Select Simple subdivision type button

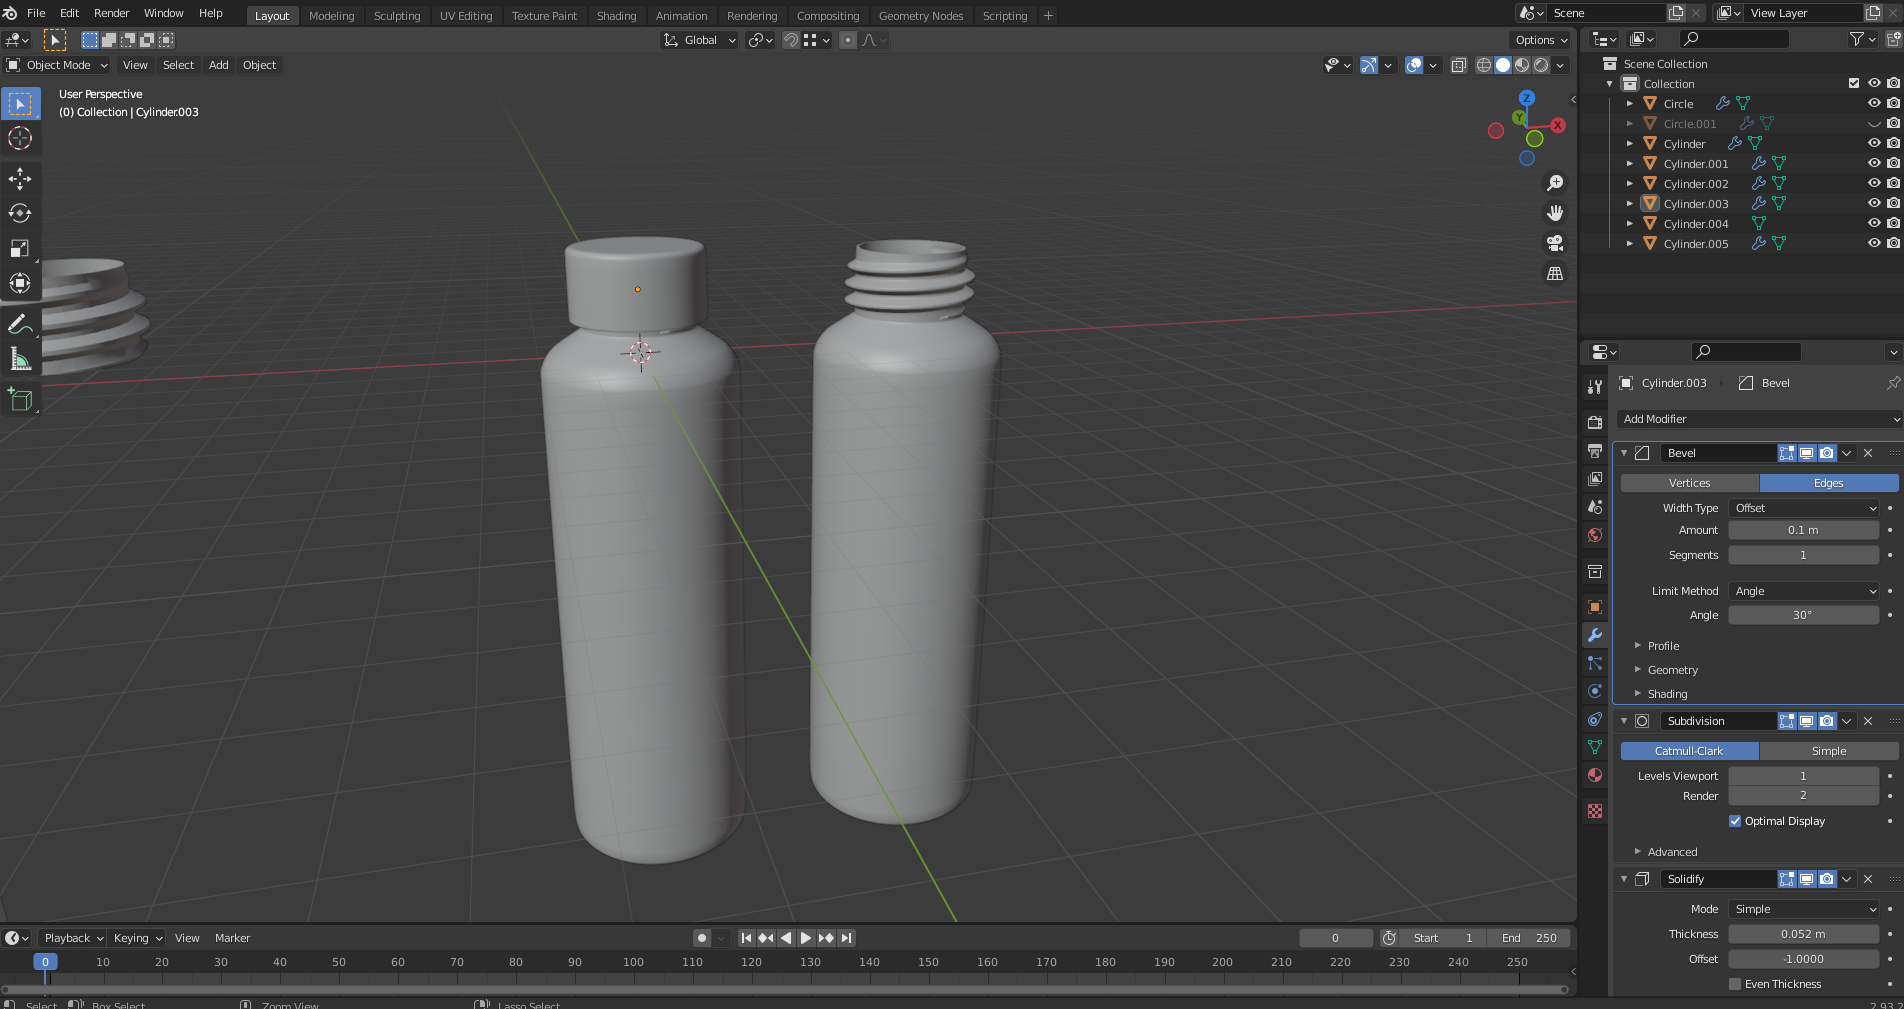(x=1829, y=751)
